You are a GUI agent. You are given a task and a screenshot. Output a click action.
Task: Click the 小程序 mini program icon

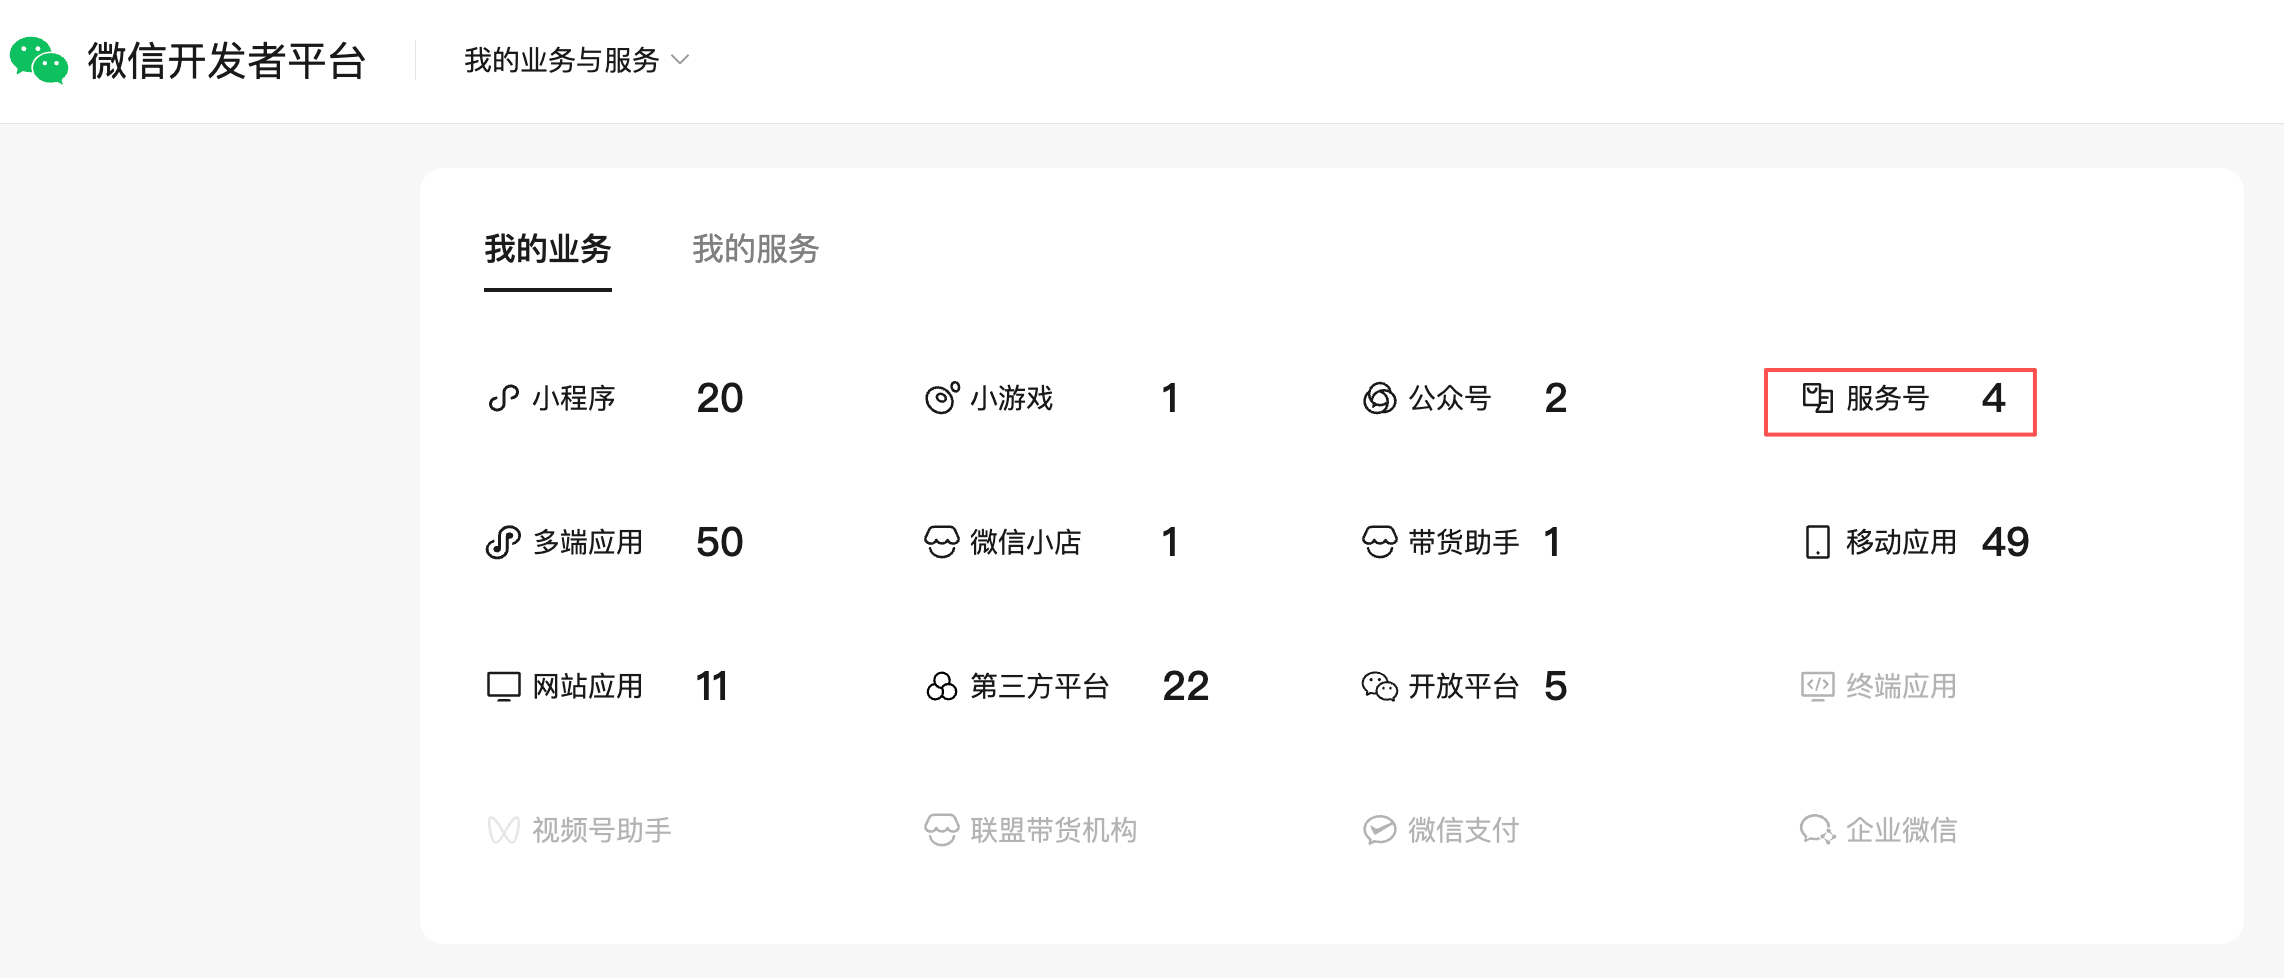tap(503, 399)
